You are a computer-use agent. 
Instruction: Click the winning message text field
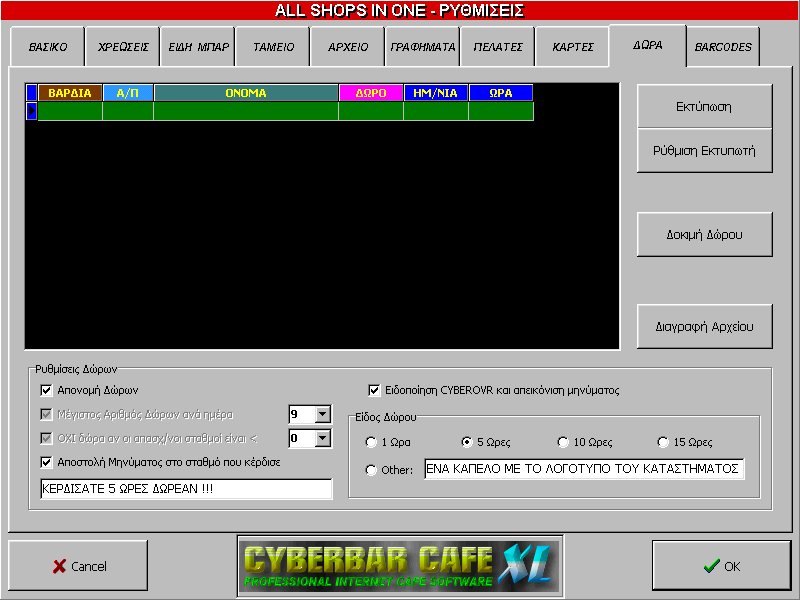pyautogui.click(x=185, y=489)
